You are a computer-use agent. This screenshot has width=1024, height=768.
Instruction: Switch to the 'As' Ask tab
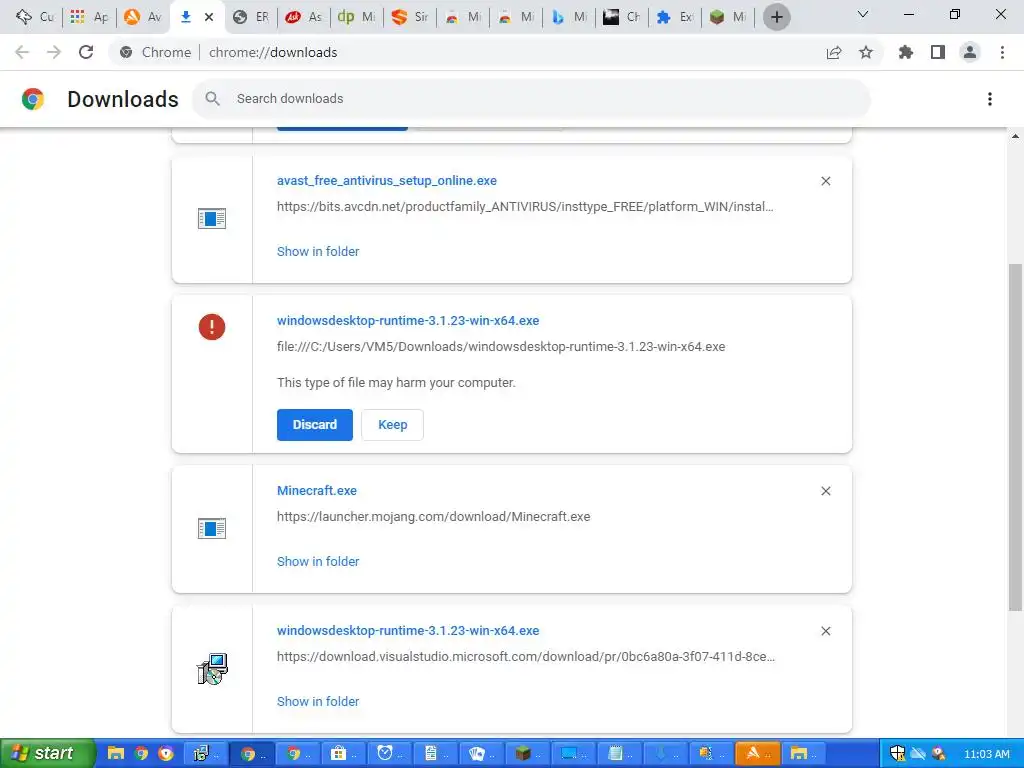304,17
